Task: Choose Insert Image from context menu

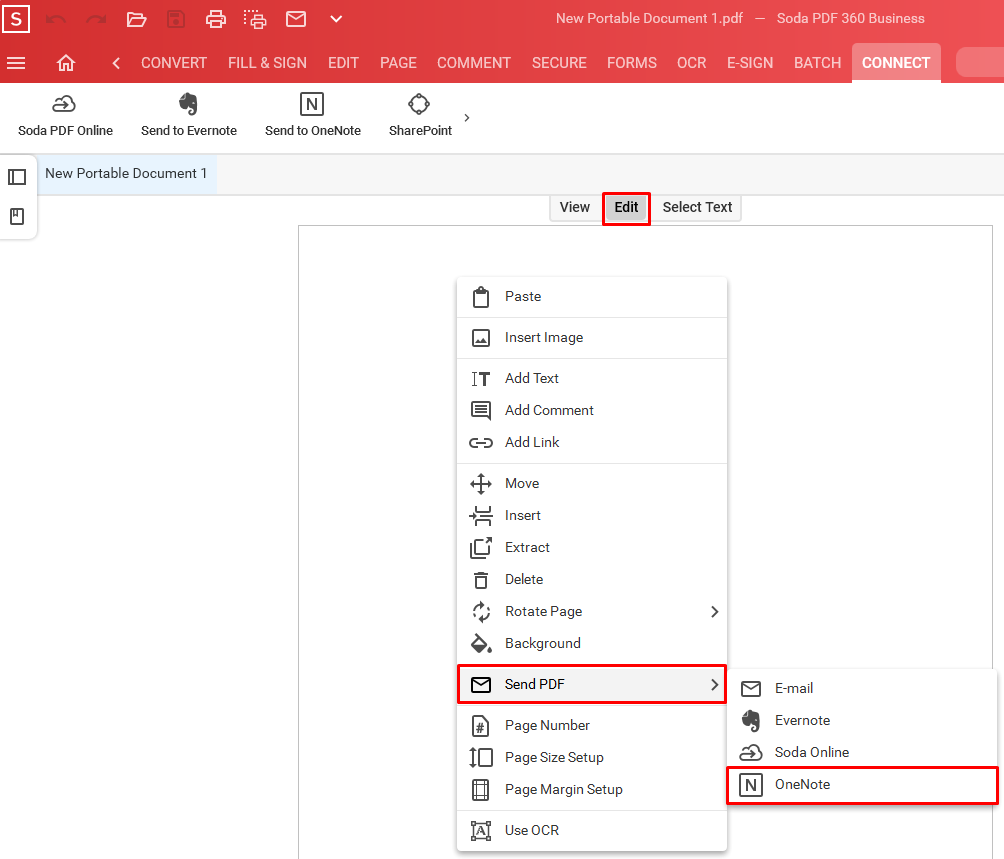Action: [x=592, y=338]
